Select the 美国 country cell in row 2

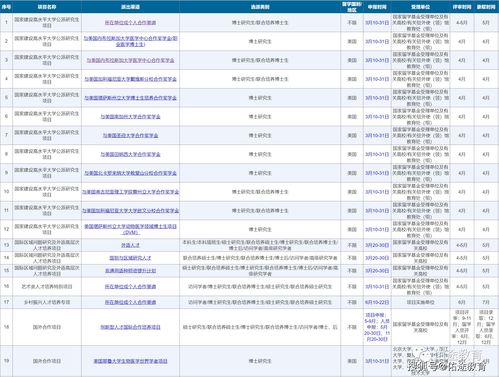352,41
